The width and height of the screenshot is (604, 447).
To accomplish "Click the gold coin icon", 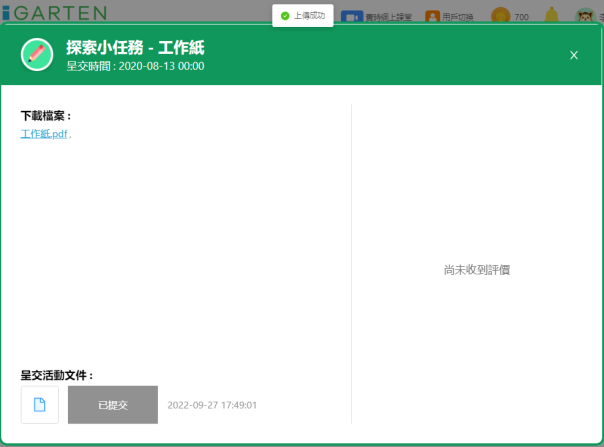I will 500,16.
